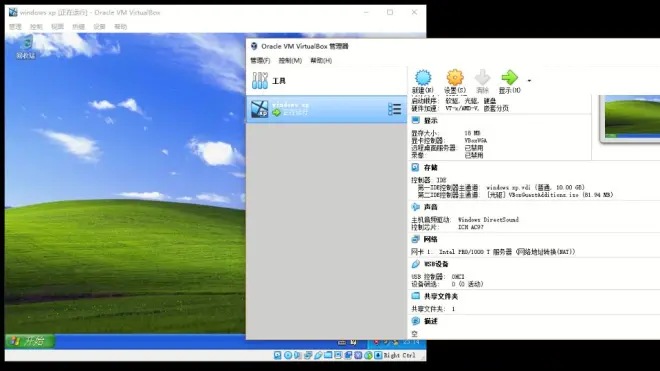Open 管理(F) menu in VirtualBox manager
The width and height of the screenshot is (660, 371).
[260, 61]
